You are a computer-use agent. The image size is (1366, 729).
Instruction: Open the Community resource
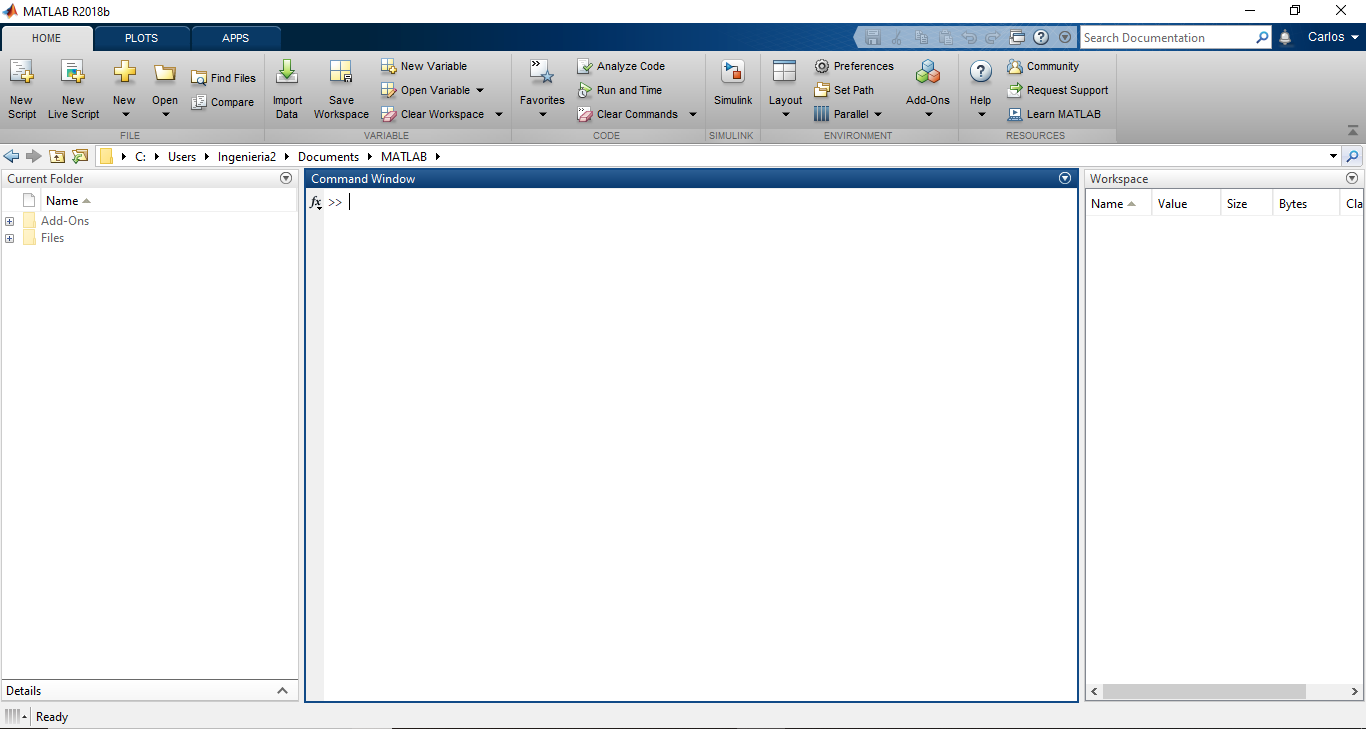click(x=1043, y=66)
